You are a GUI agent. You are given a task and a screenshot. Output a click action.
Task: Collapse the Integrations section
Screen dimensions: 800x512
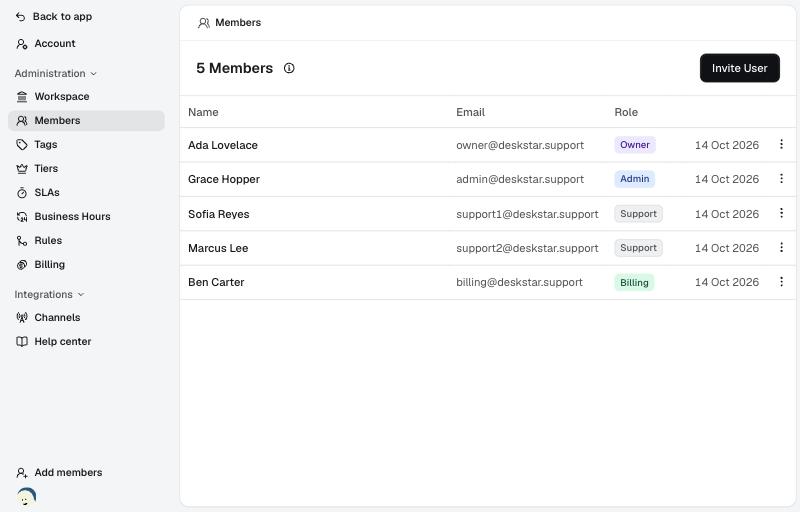click(x=49, y=295)
